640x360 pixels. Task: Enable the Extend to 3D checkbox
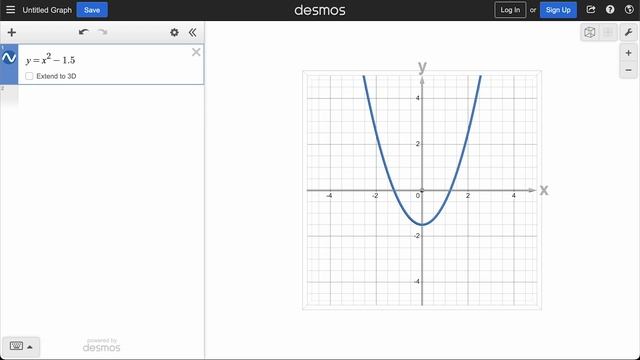[29, 76]
